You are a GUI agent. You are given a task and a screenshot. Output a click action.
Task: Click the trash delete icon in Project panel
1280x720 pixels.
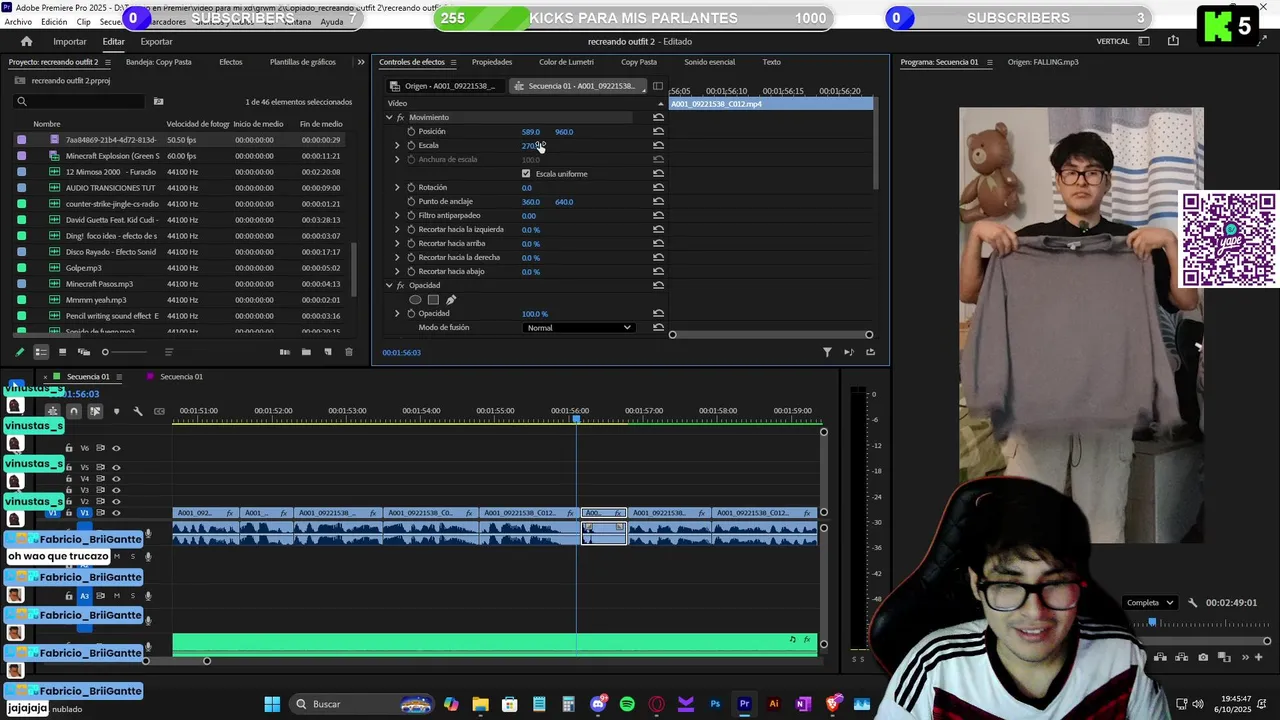point(348,352)
